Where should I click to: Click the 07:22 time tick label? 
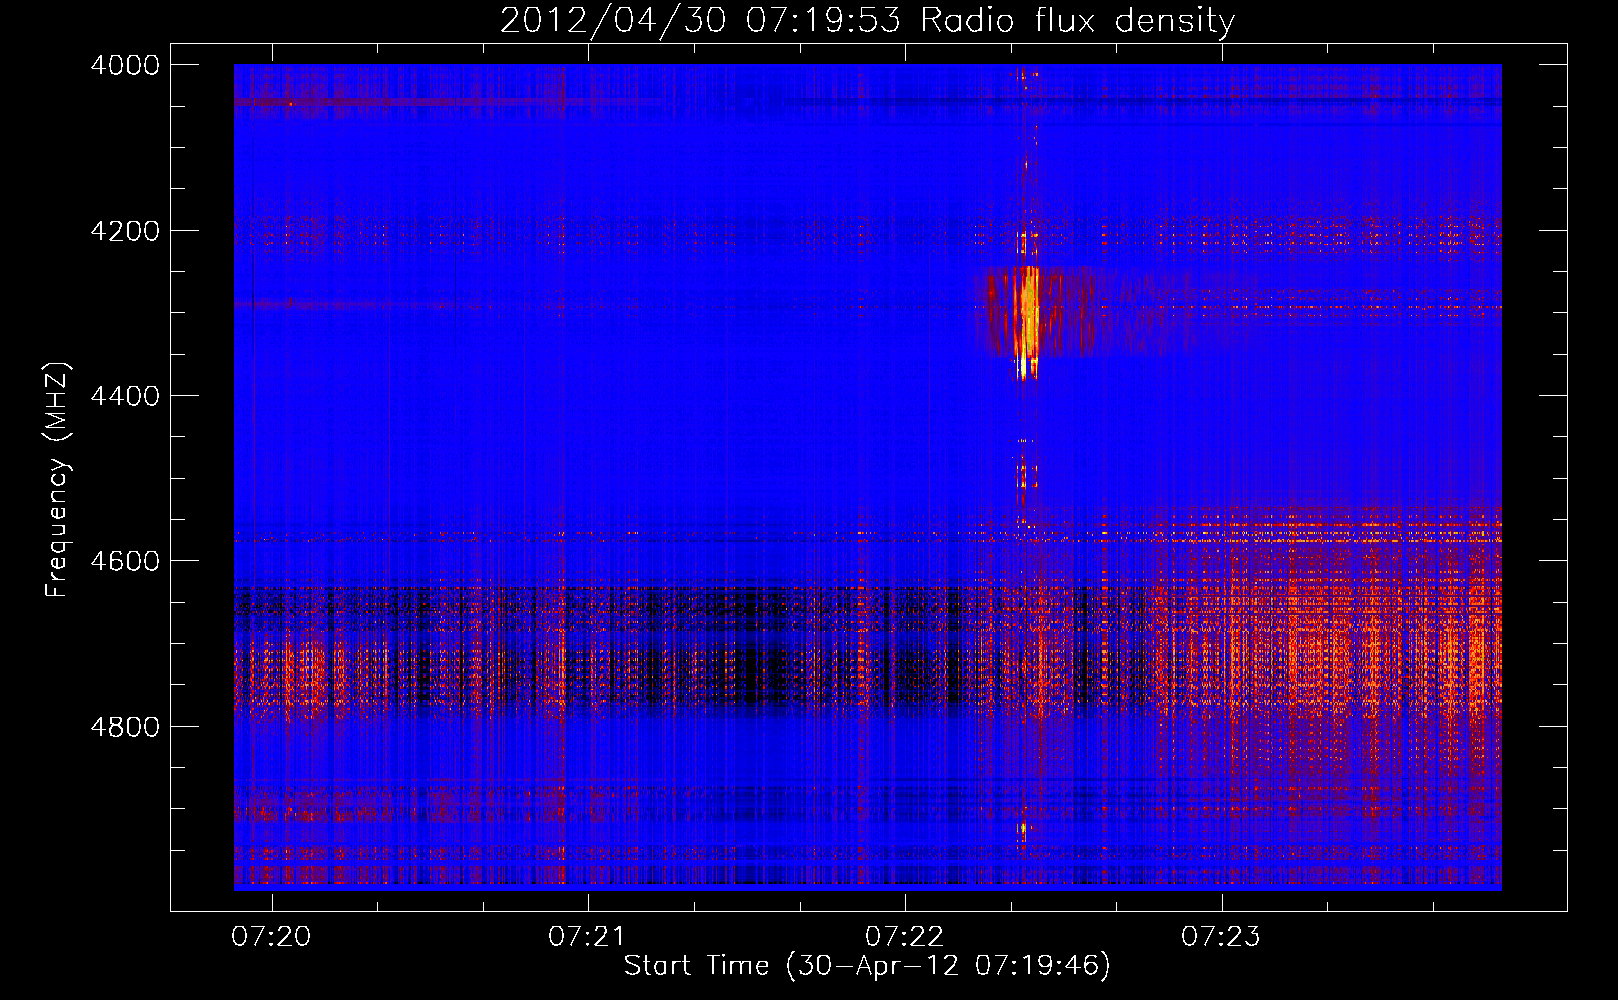point(904,937)
